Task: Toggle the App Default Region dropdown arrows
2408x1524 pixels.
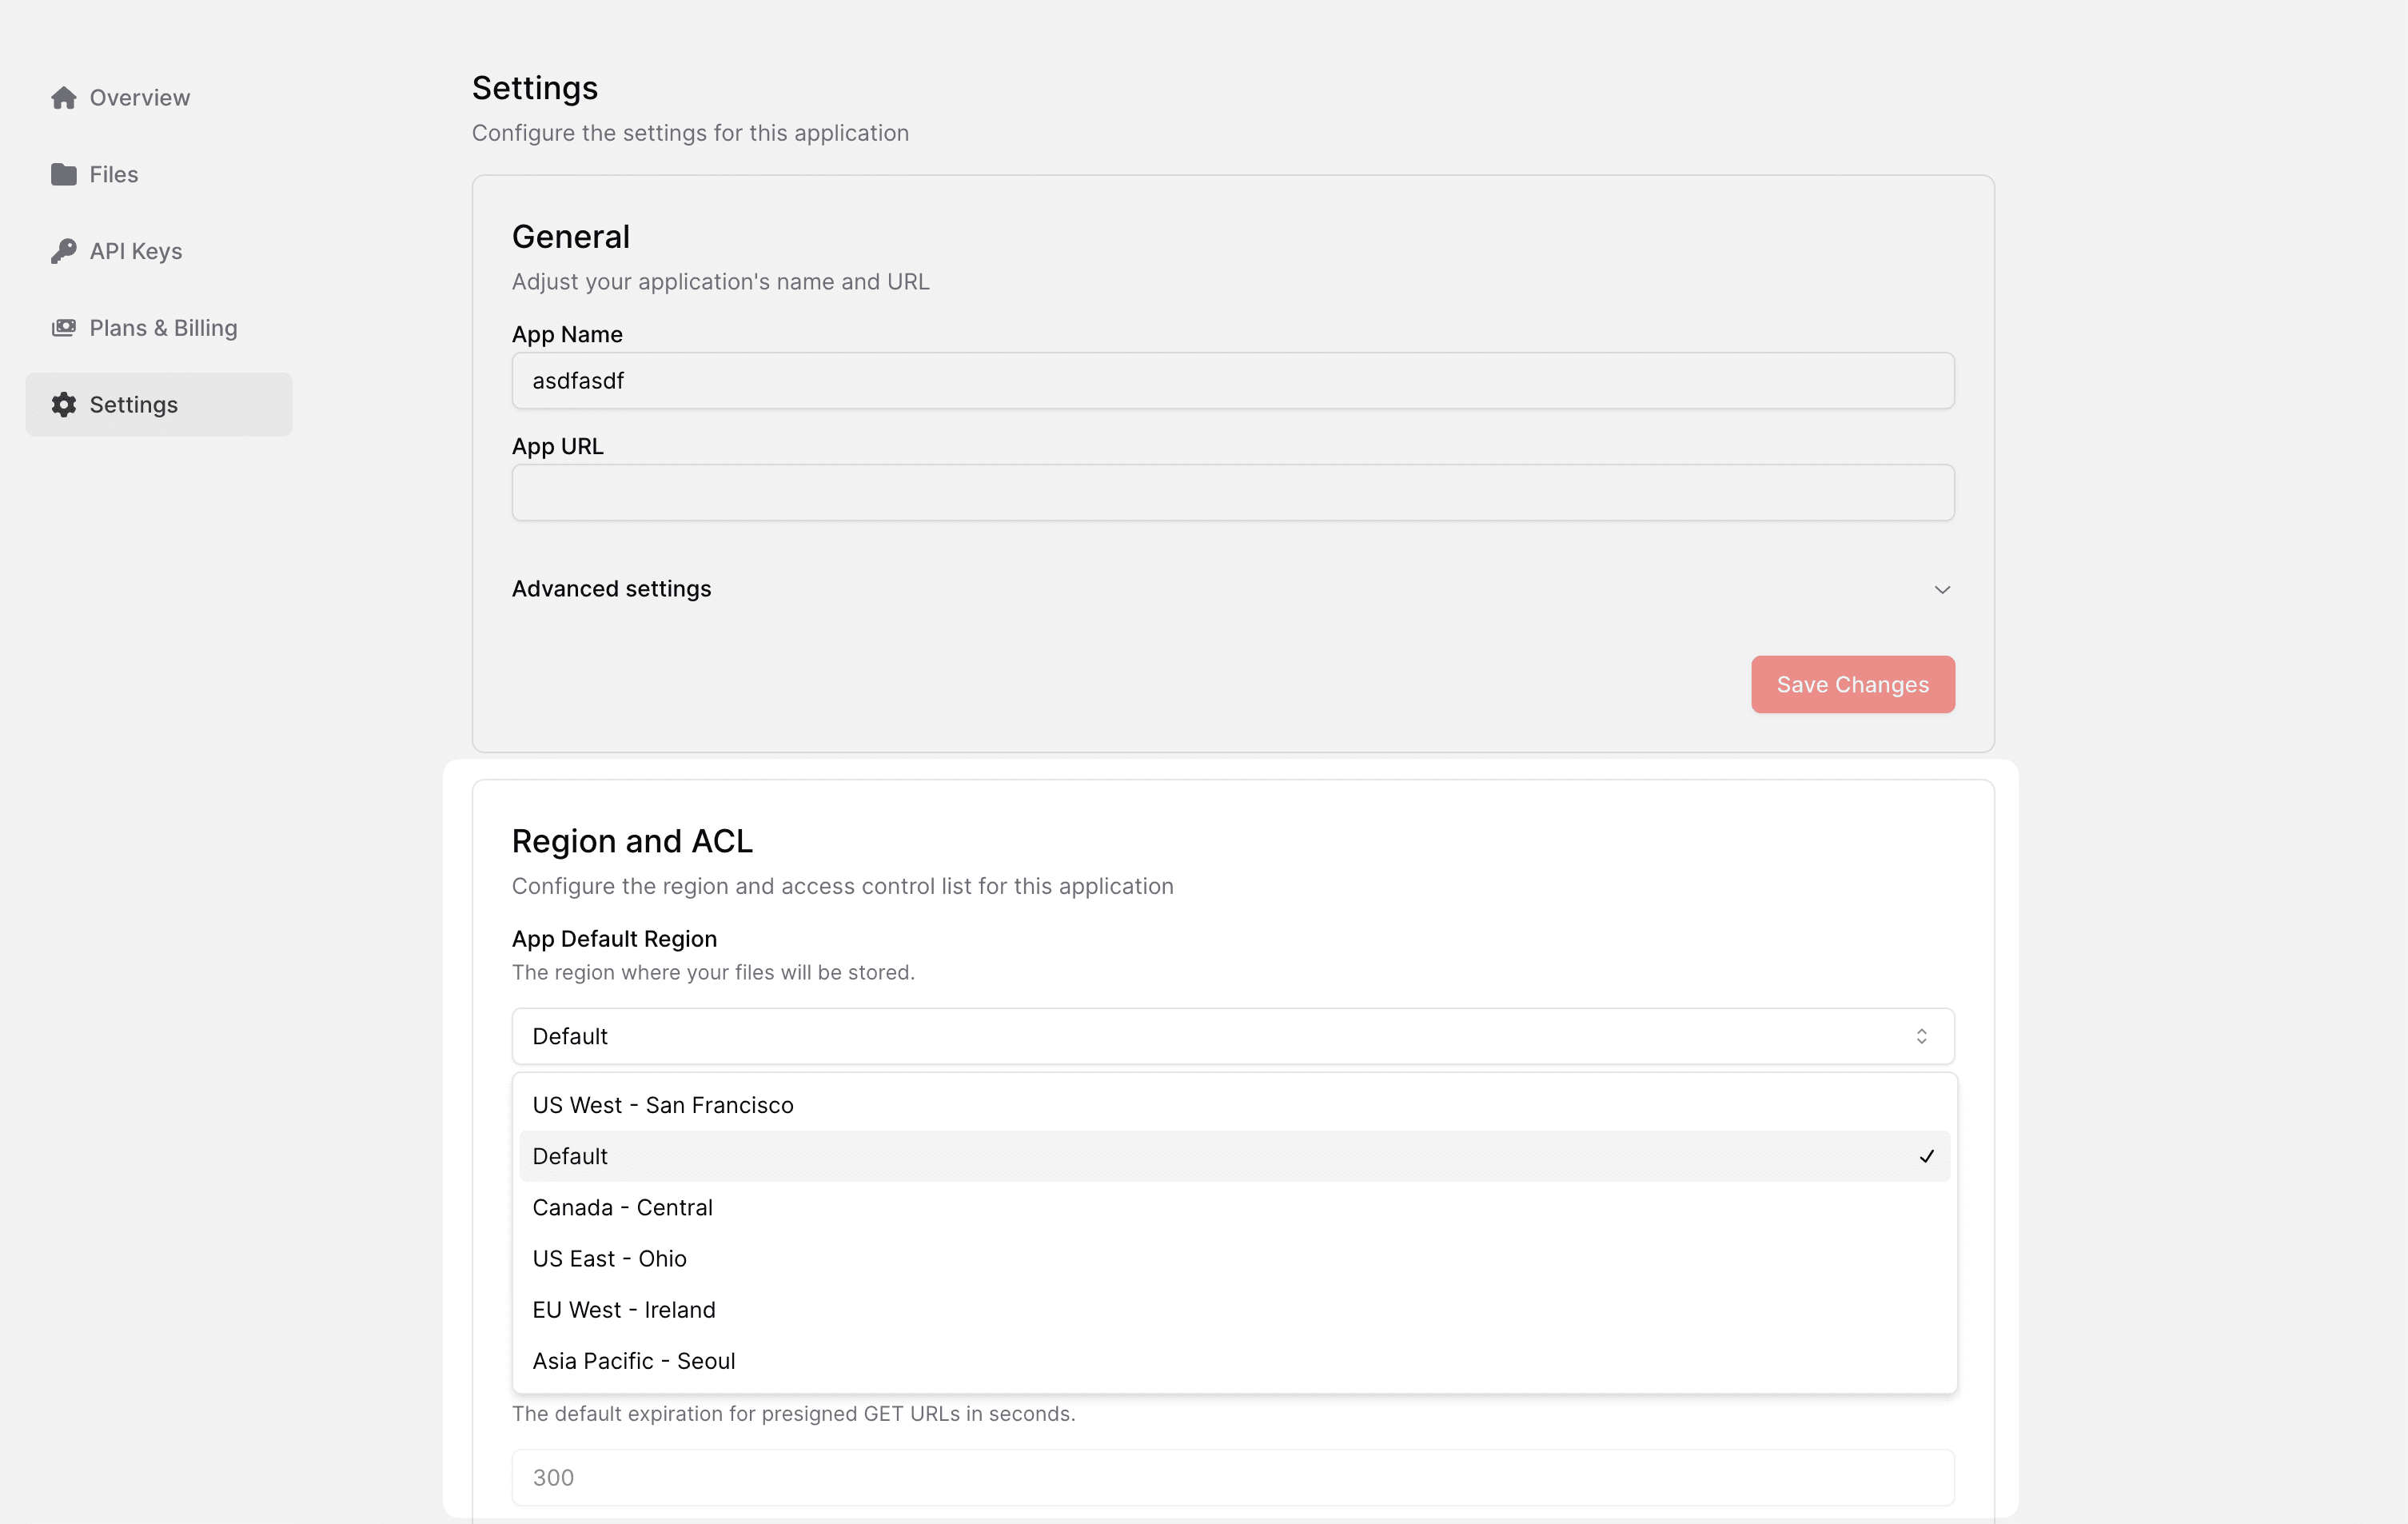Action: 1920,1037
